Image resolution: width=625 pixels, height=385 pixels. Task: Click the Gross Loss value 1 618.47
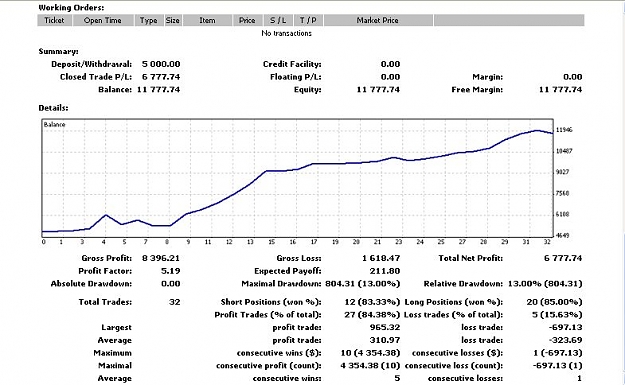point(381,258)
